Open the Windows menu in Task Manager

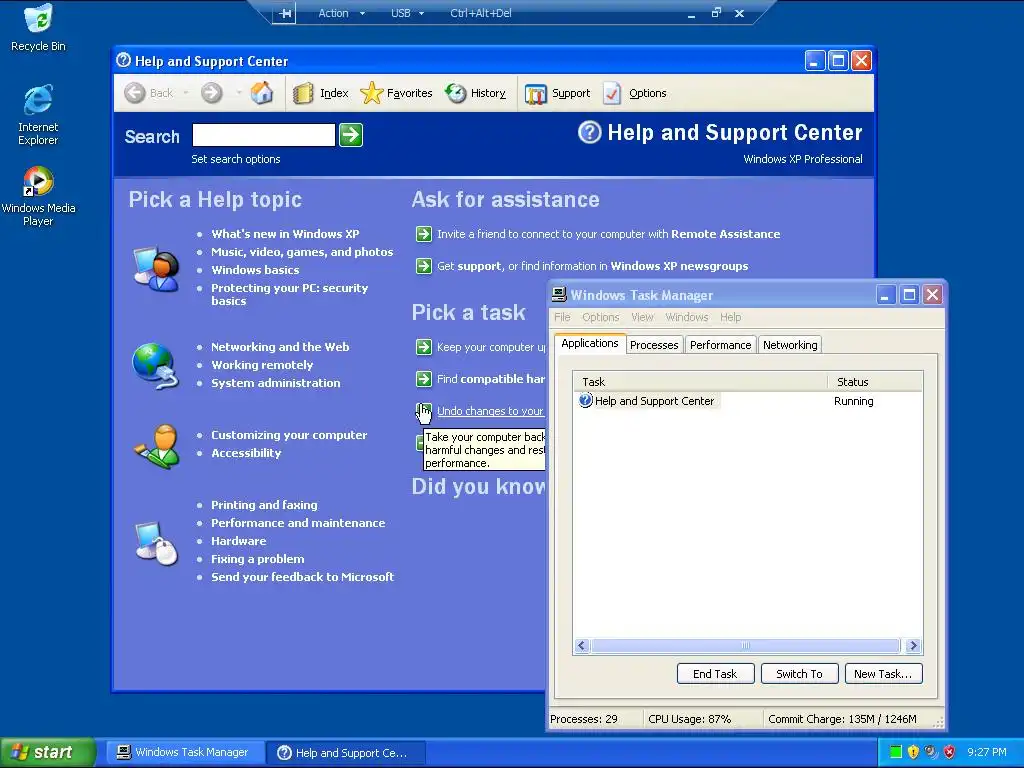(x=687, y=317)
